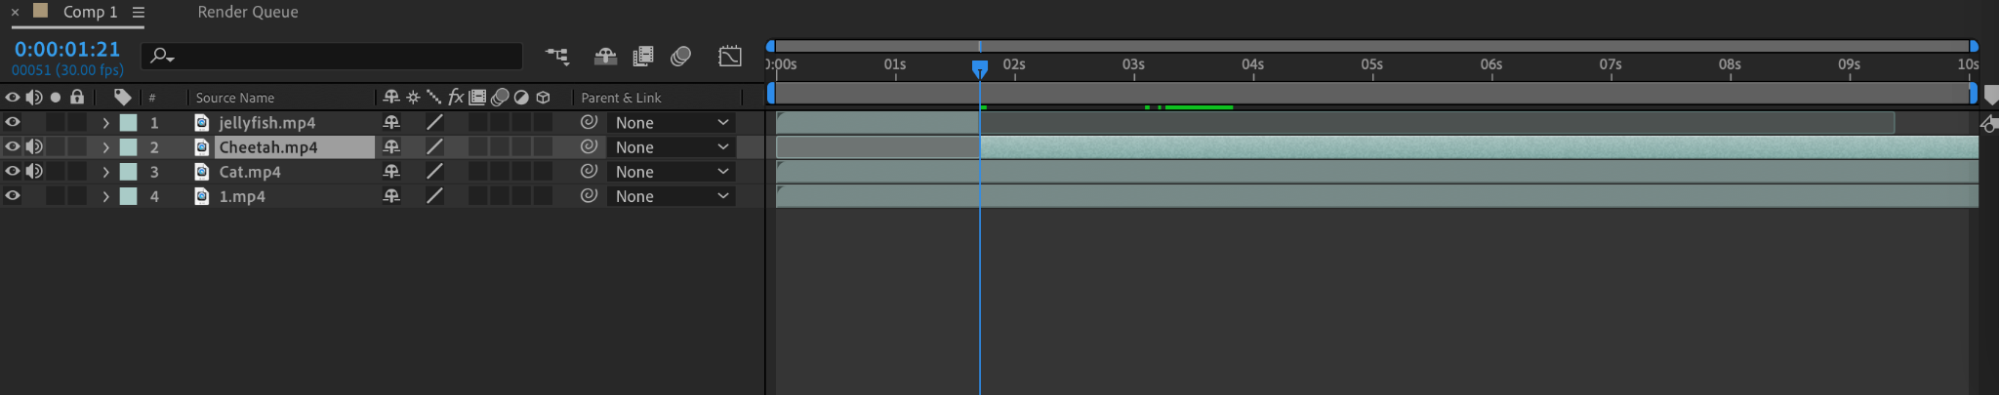The image size is (1999, 396).
Task: Click the Time Navigator end handle
Action: 1974,46
